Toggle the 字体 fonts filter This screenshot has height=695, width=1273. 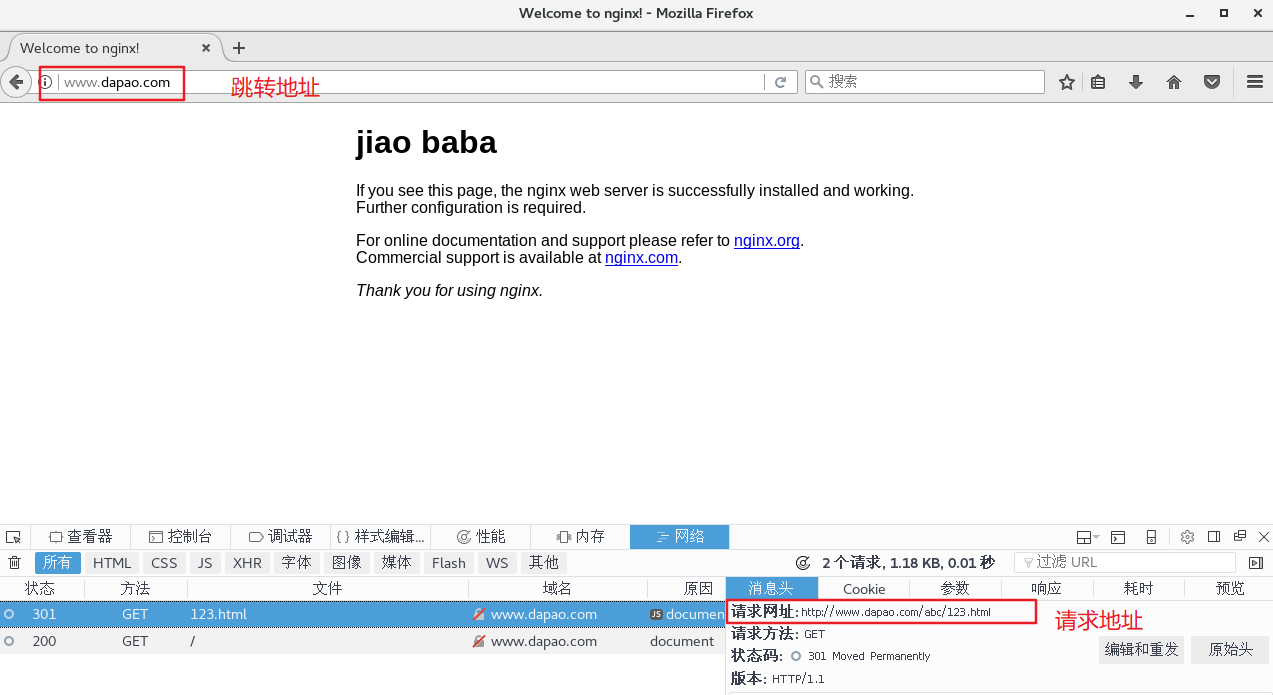tap(296, 563)
